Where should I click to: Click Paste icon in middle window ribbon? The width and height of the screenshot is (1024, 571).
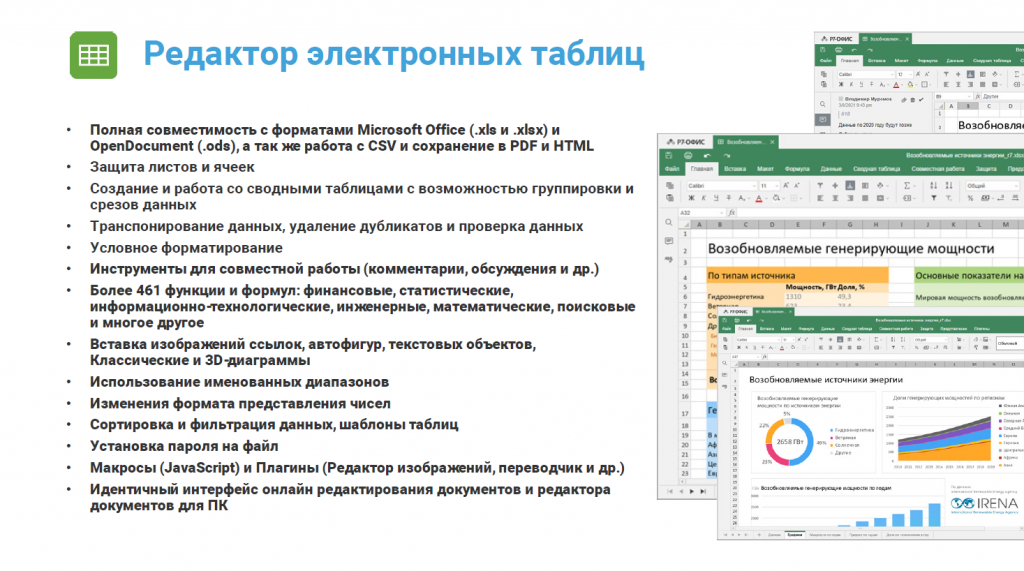tap(669, 198)
